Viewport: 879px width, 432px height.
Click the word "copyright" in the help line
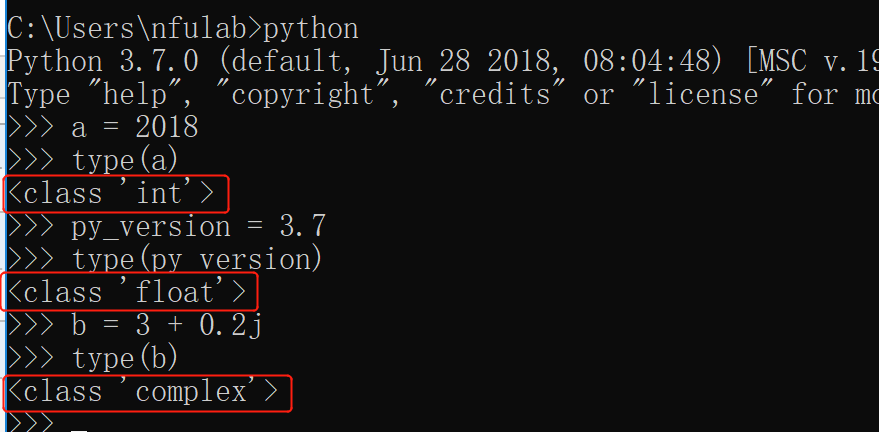tap(302, 95)
